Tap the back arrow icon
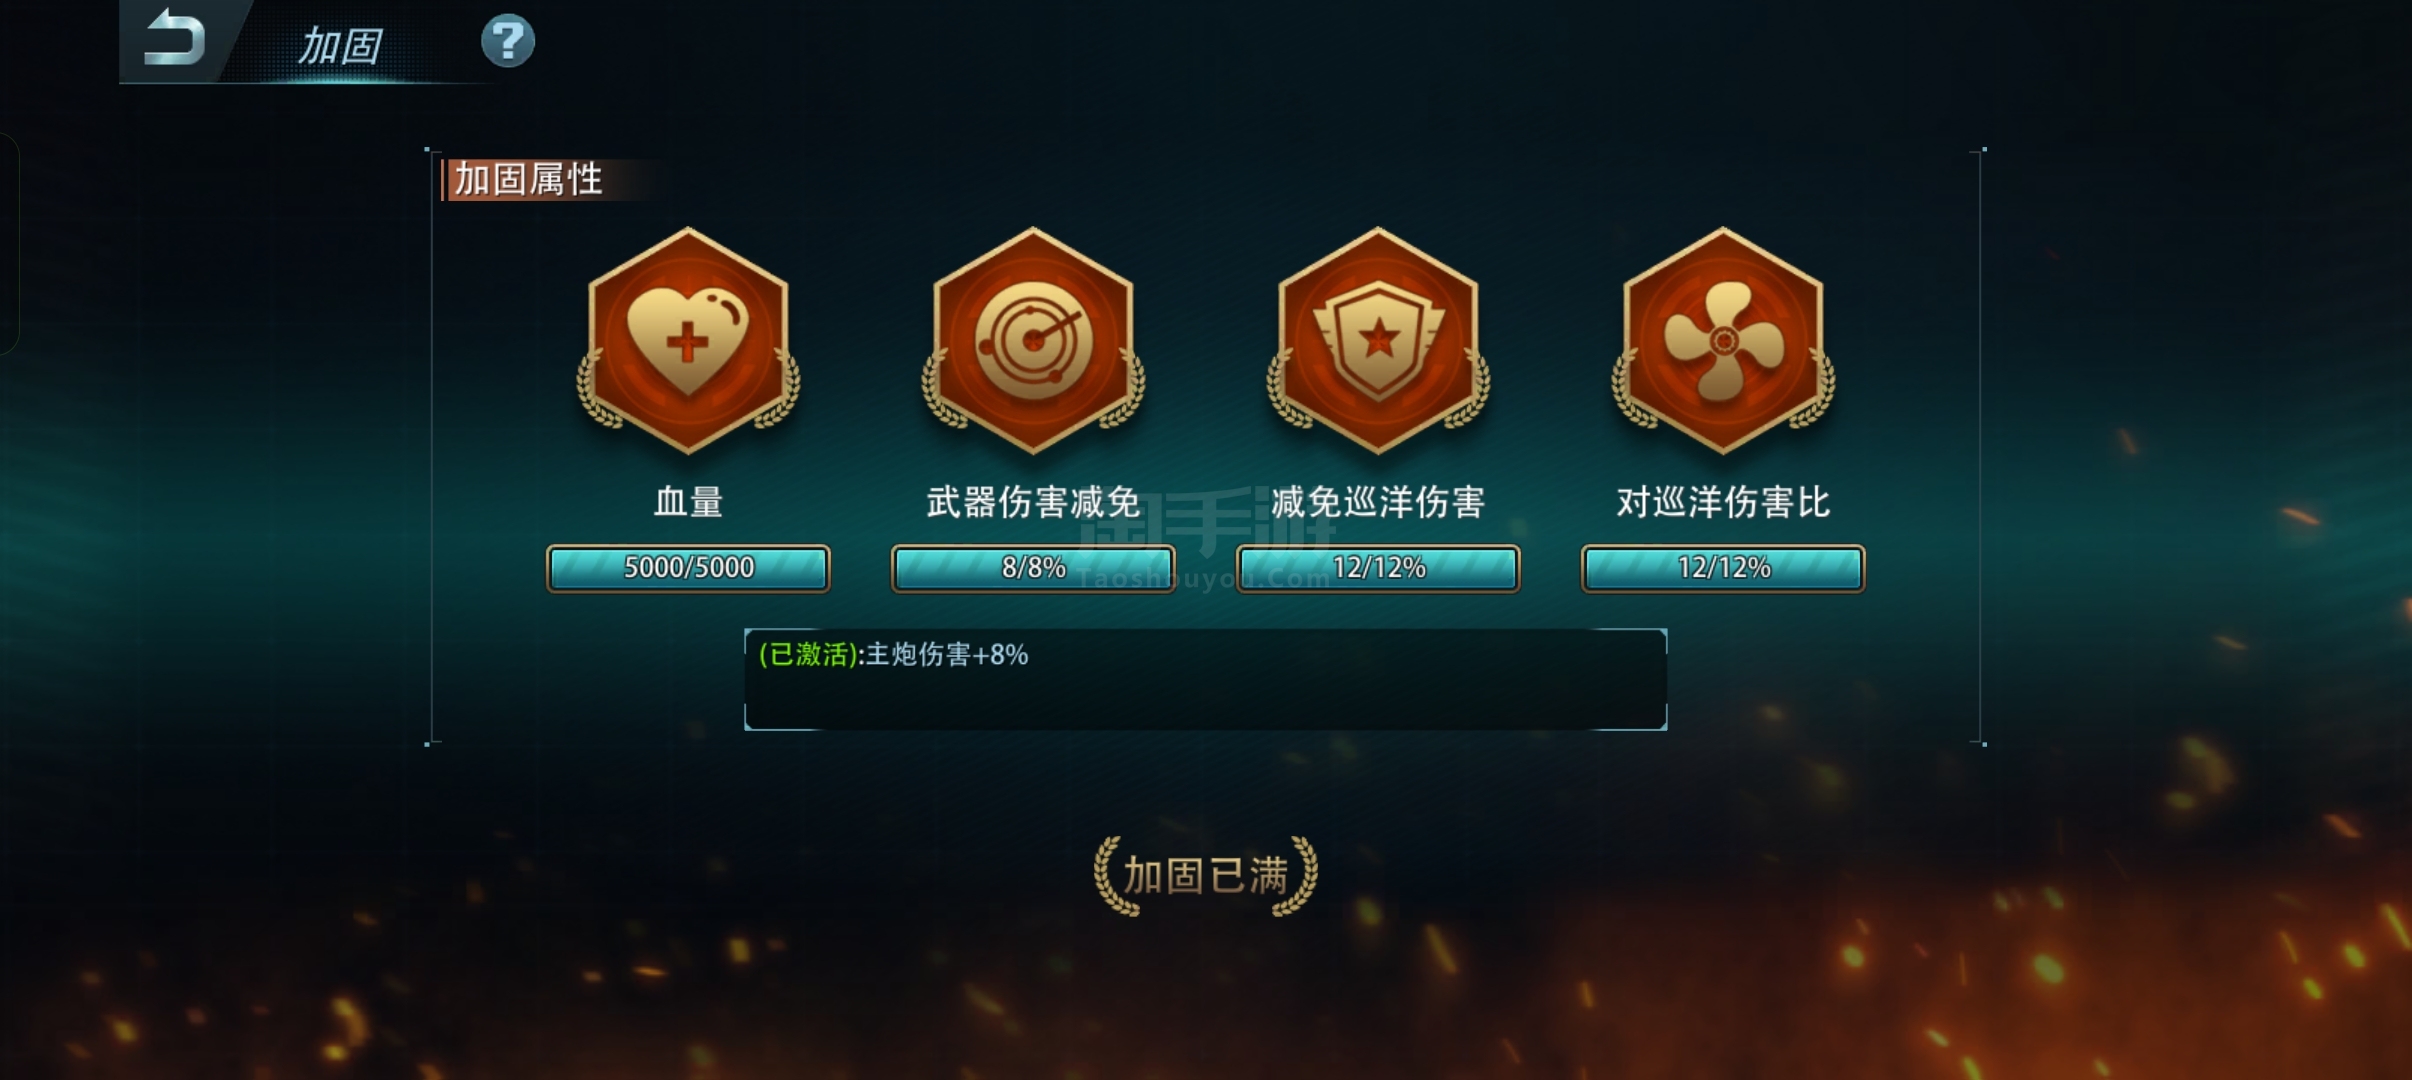 175,38
